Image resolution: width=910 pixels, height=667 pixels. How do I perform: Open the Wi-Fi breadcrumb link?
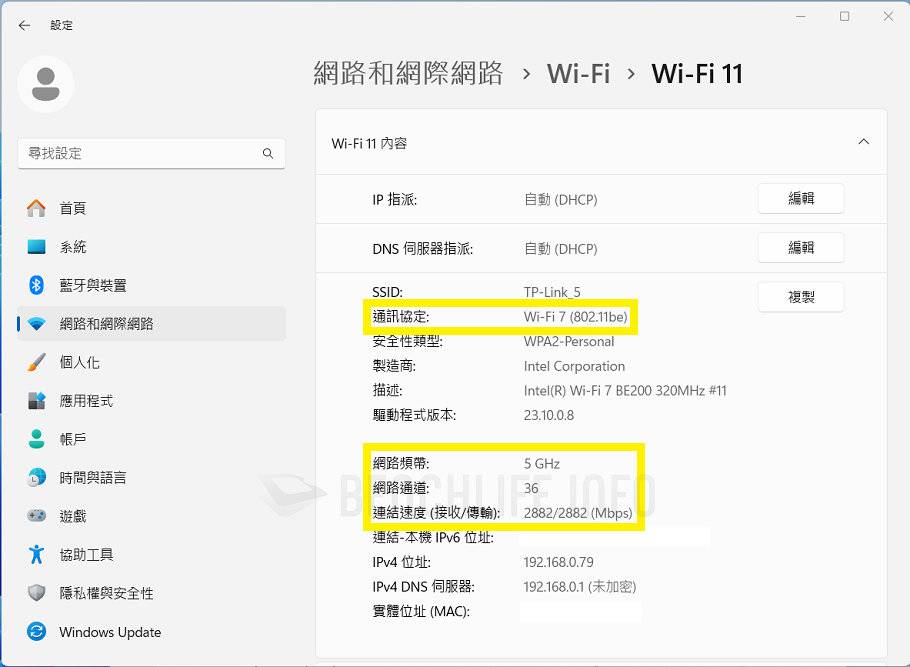[578, 73]
